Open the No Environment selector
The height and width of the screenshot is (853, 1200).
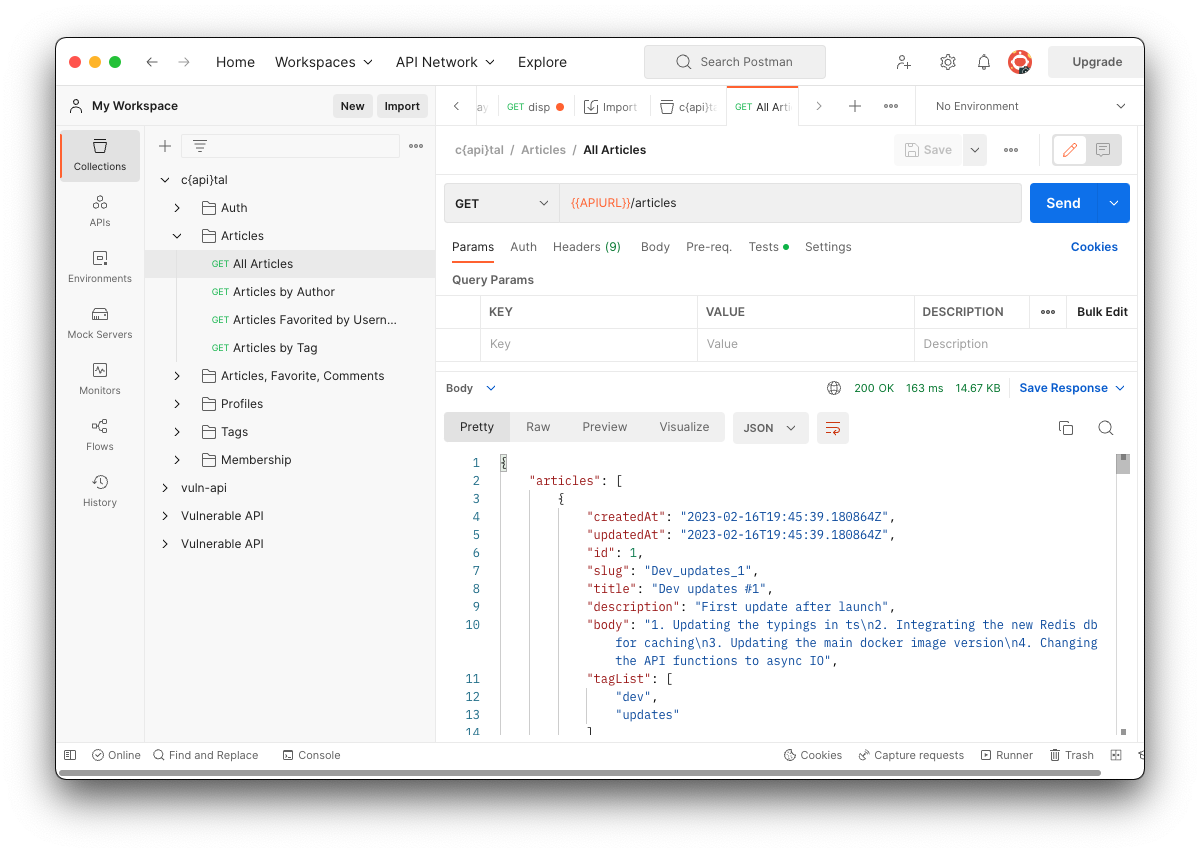[1030, 106]
